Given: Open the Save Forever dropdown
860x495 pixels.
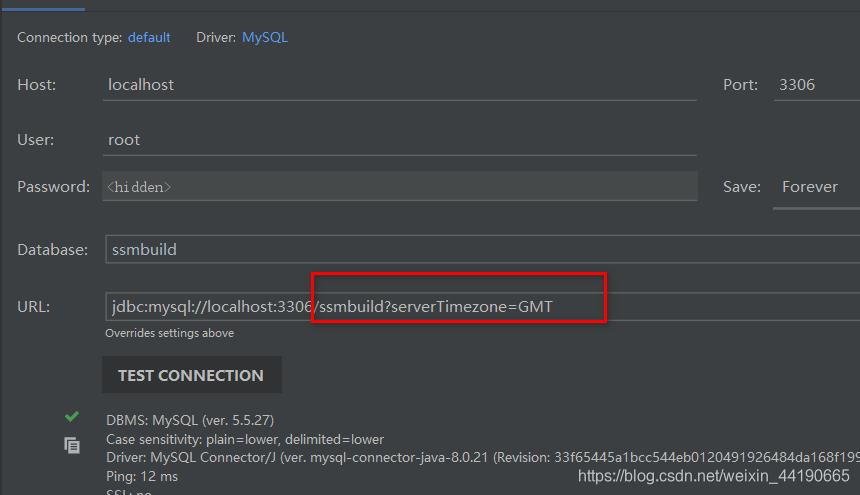Looking at the screenshot, I should pos(817,187).
